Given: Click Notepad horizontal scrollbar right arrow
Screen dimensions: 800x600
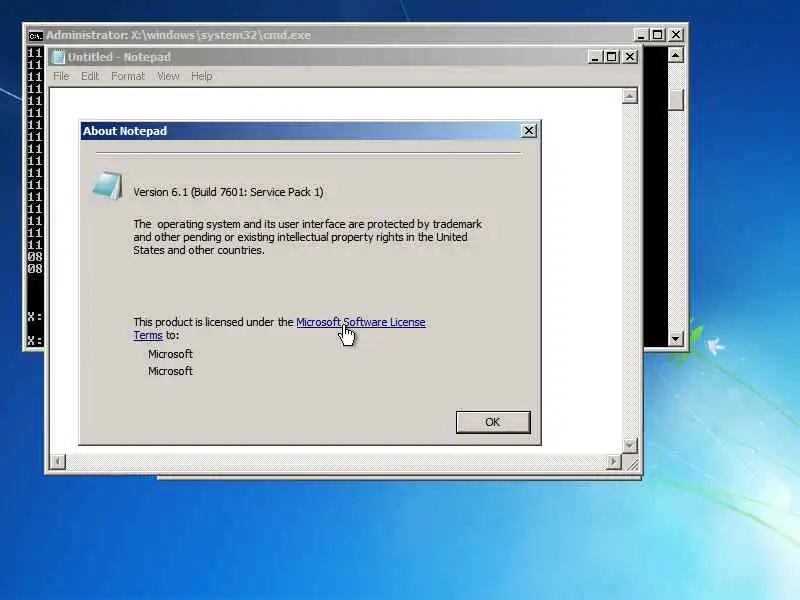Looking at the screenshot, I should click(x=613, y=462).
